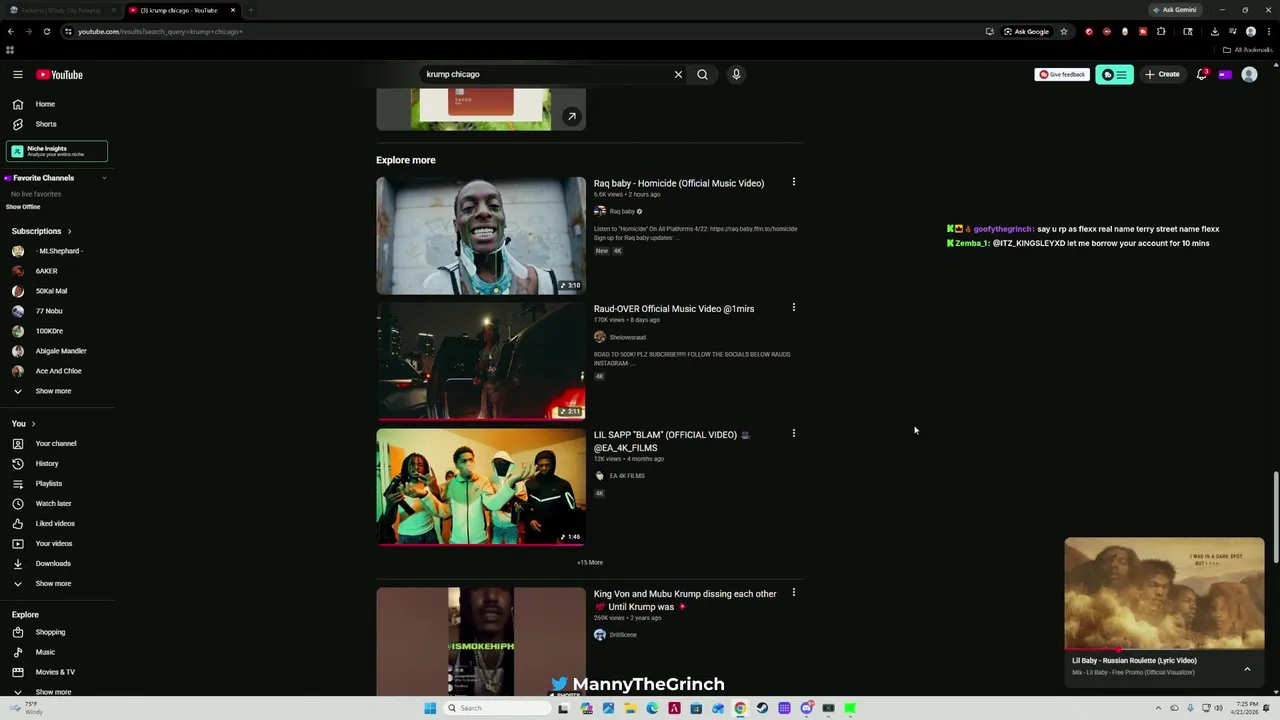This screenshot has height=720, width=1280.
Task: Expand the Subscriptions section
Action: click(x=69, y=231)
